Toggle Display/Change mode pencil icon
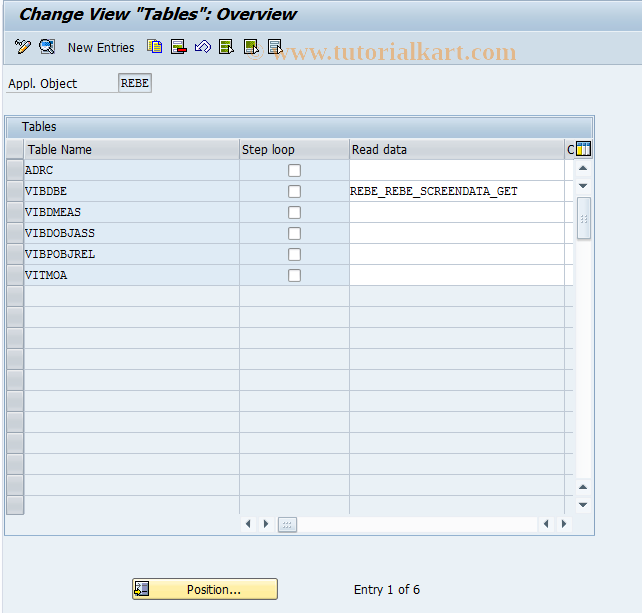The width and height of the screenshot is (642, 613). [x=22, y=47]
